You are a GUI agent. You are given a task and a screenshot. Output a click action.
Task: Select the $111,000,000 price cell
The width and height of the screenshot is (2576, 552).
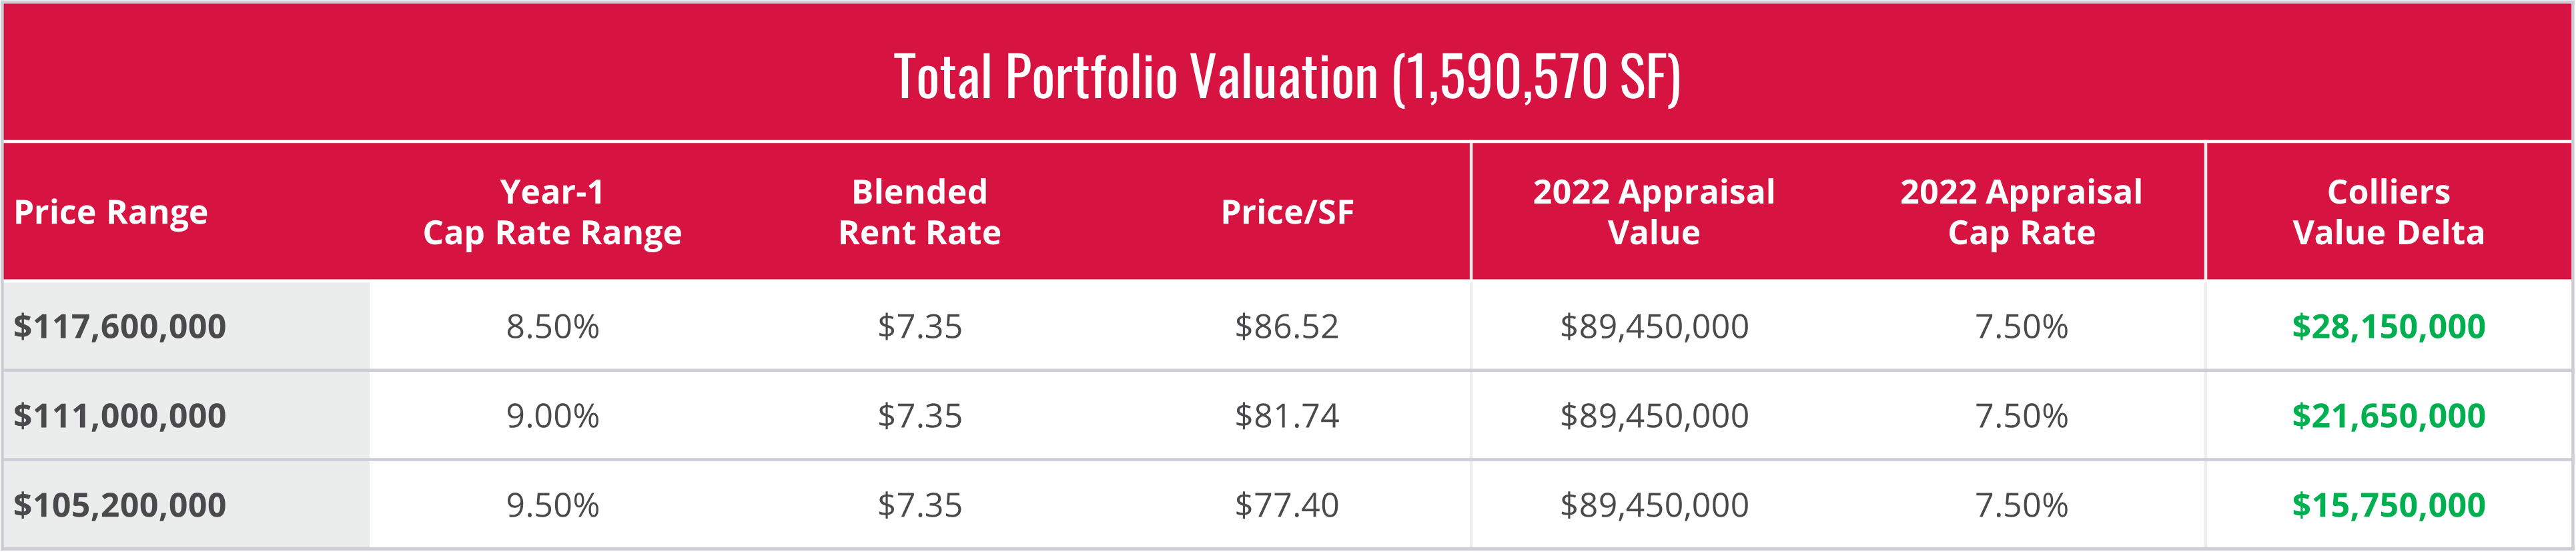click(x=120, y=415)
